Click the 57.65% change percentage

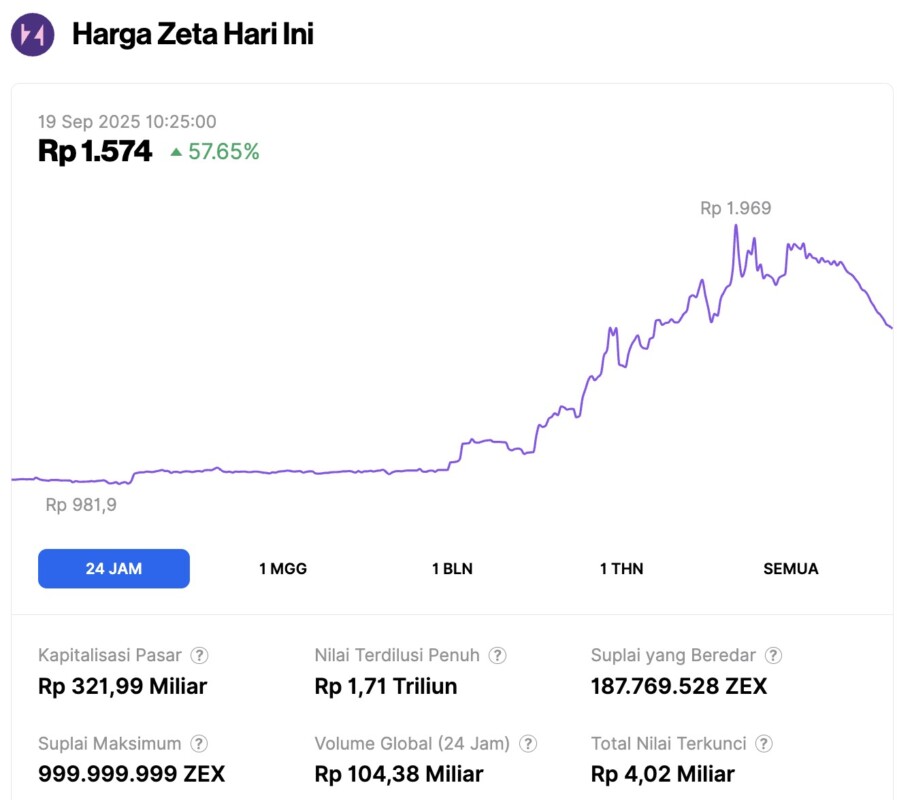tap(223, 152)
